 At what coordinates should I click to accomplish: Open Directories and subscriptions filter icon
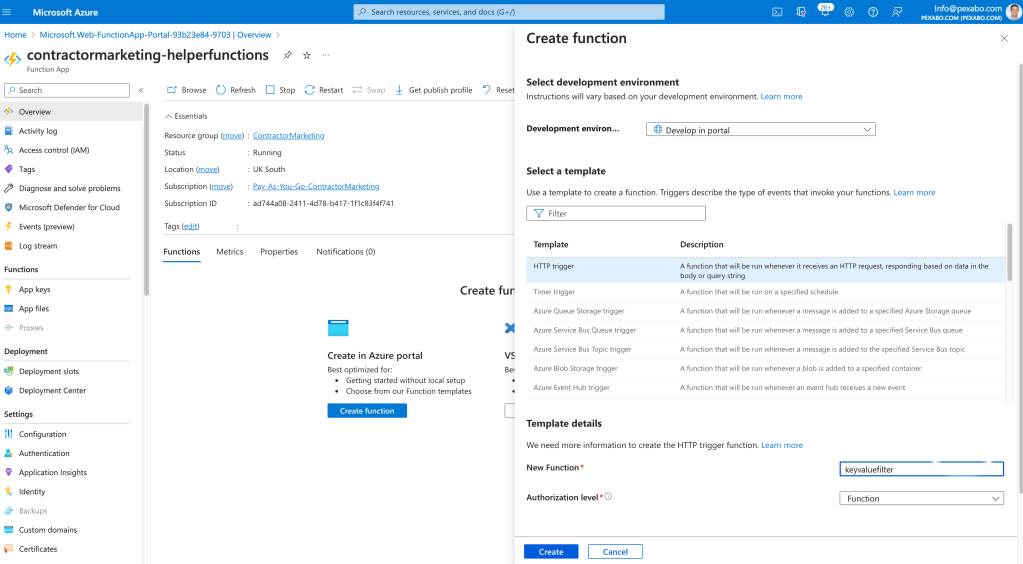801,12
